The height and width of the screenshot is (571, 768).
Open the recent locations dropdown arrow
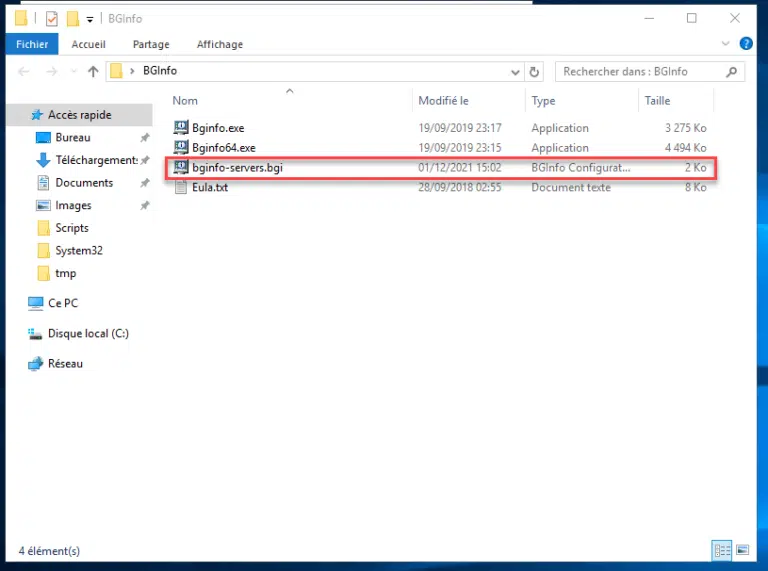tap(73, 71)
